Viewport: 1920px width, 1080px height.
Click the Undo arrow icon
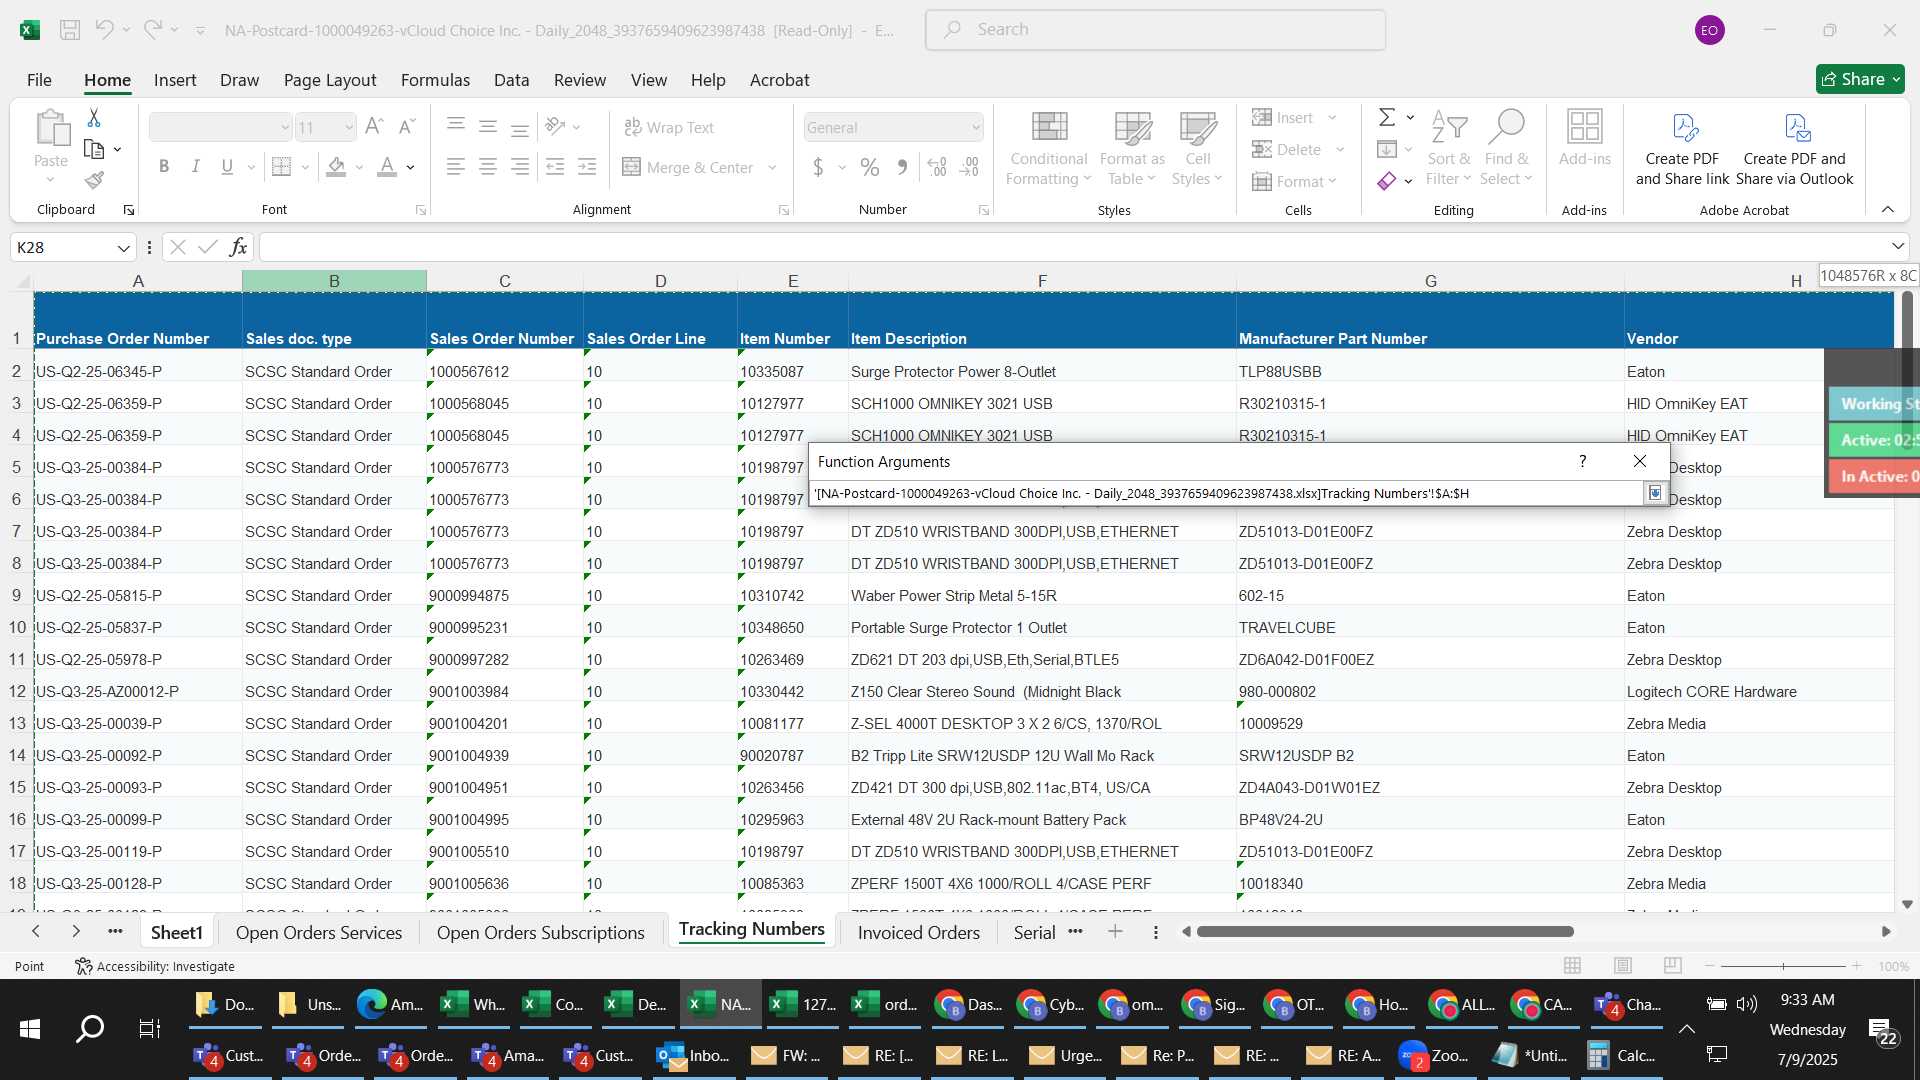click(104, 30)
